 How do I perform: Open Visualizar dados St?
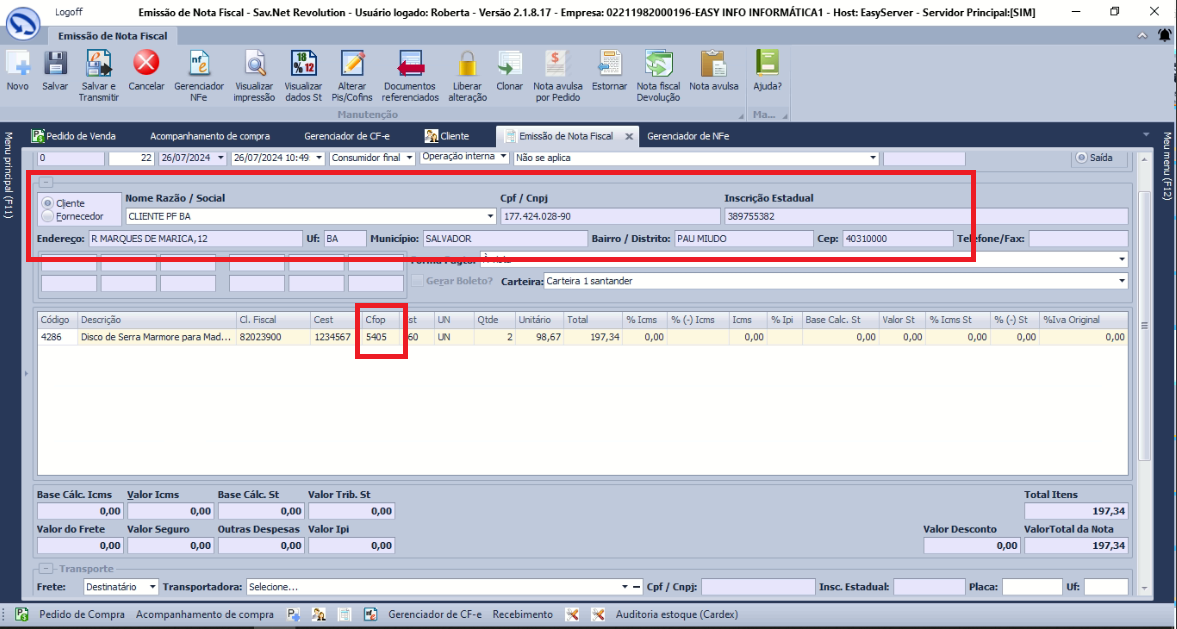tap(303, 64)
